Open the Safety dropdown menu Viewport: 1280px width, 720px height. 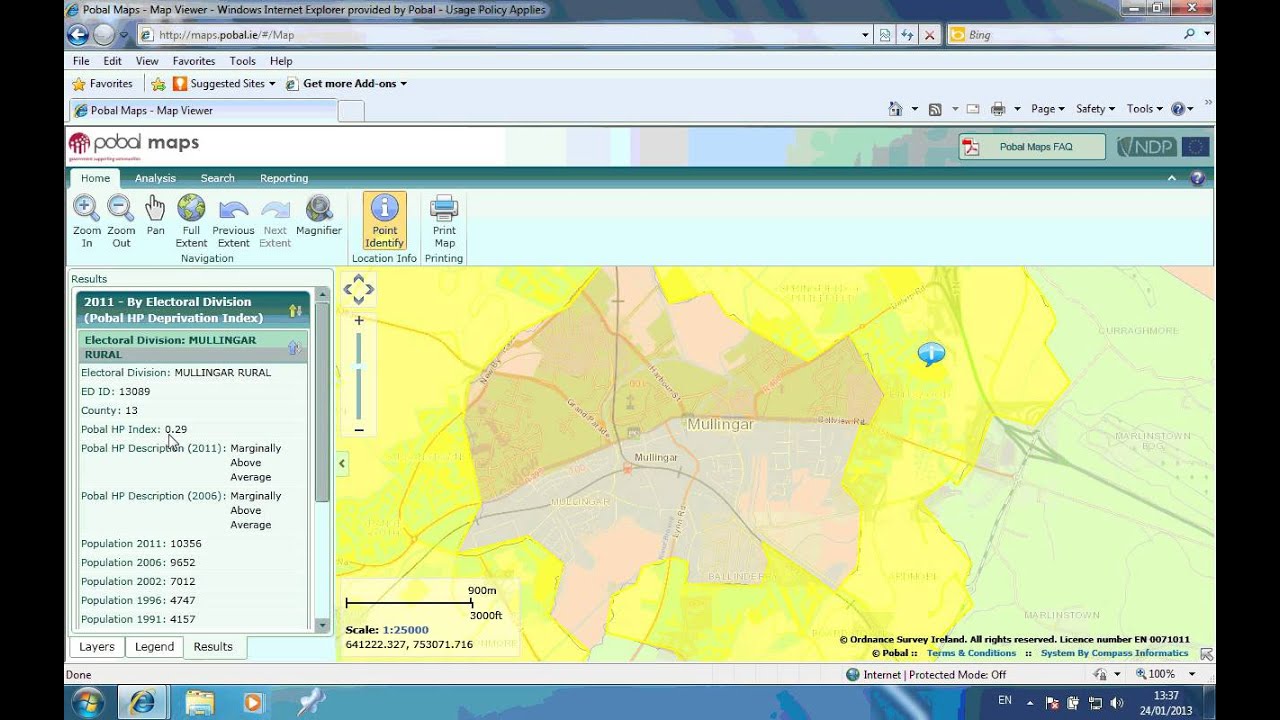point(1095,109)
